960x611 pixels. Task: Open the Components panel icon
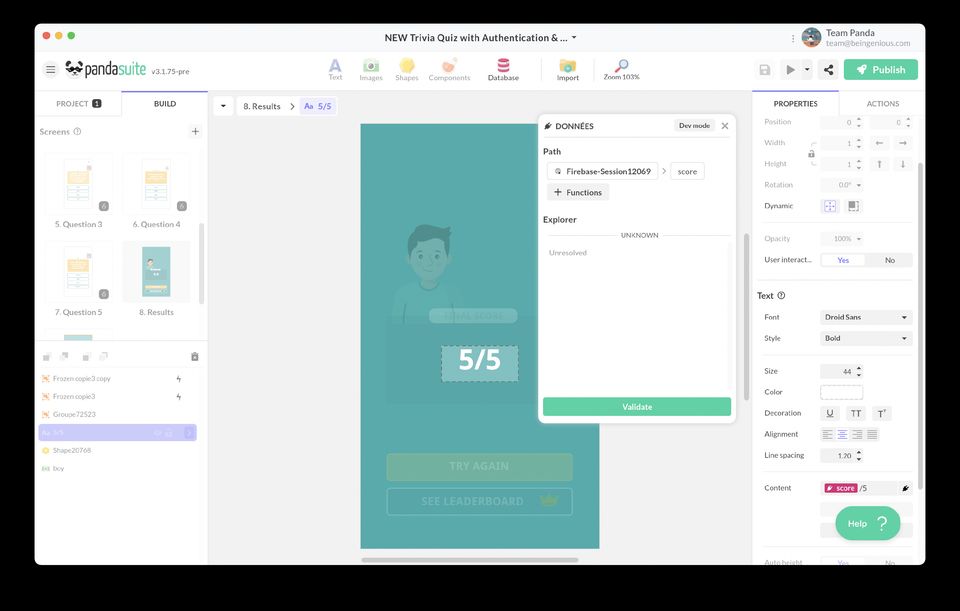point(449,68)
